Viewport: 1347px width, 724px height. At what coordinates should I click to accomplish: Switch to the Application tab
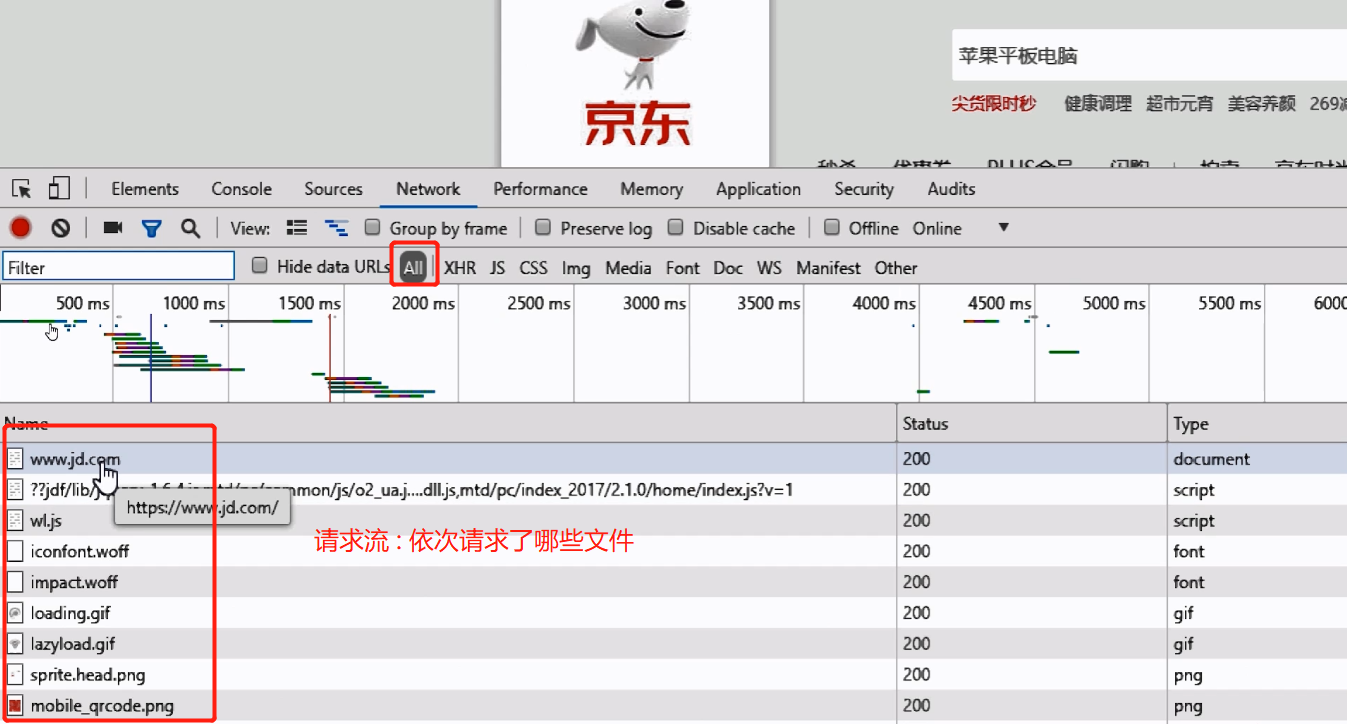coord(758,189)
